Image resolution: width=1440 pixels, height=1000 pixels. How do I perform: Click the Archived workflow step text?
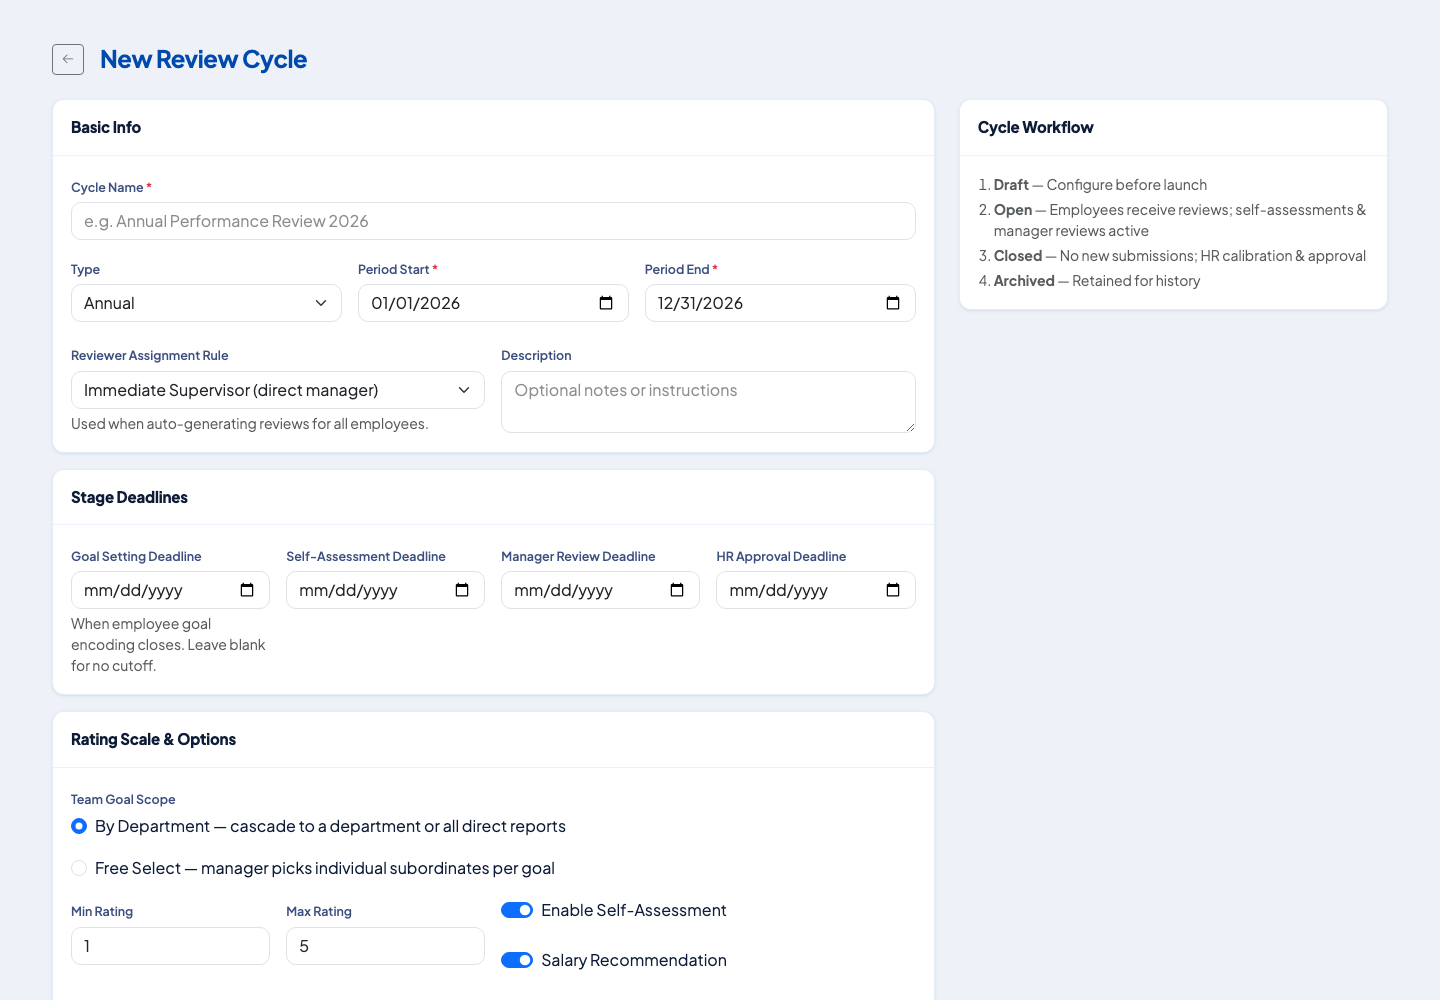tap(1097, 281)
